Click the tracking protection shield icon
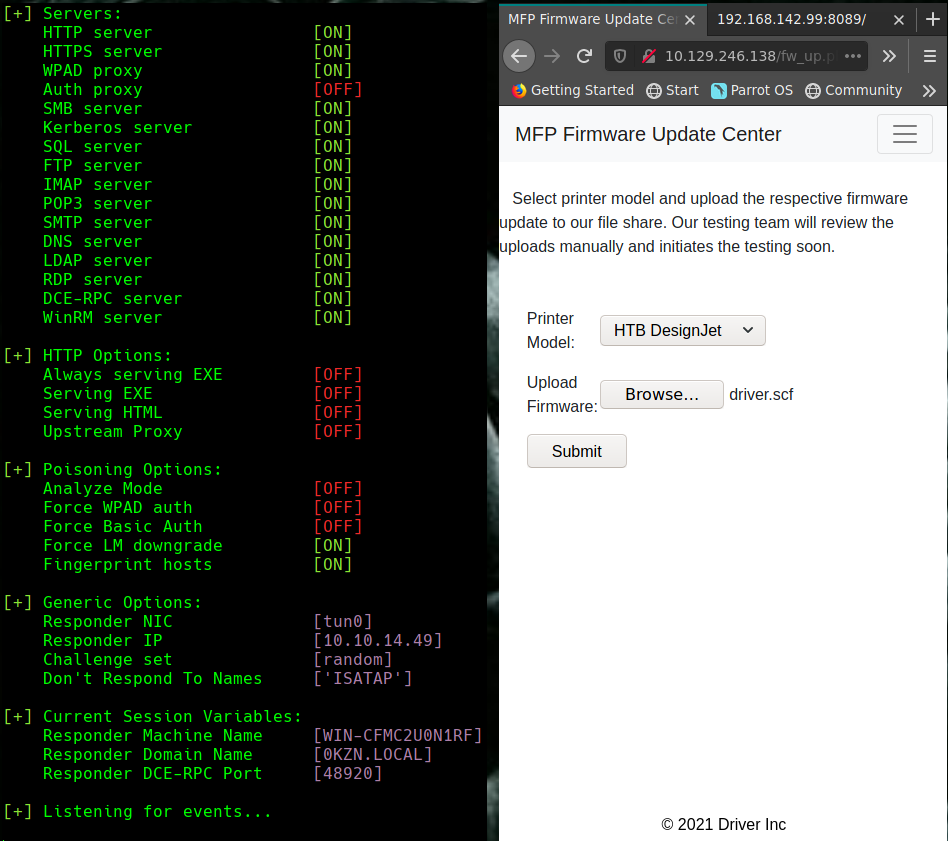 (x=618, y=56)
